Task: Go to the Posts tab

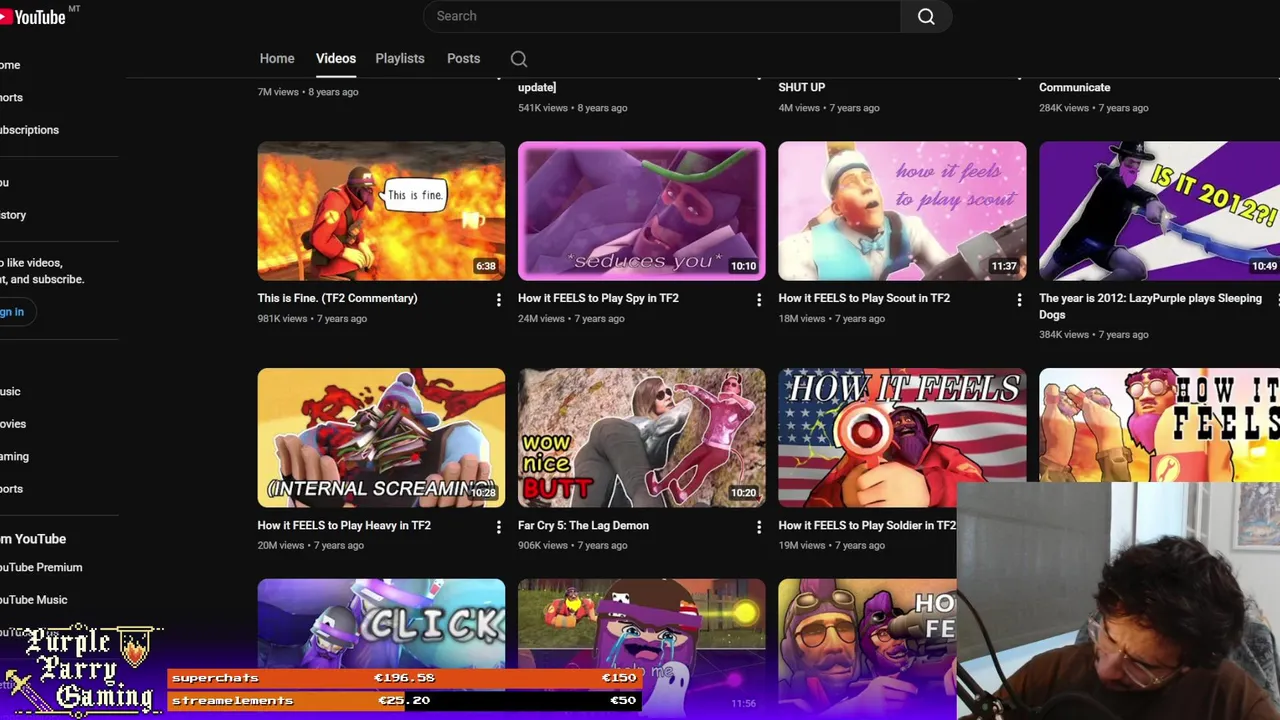Action: [x=463, y=58]
